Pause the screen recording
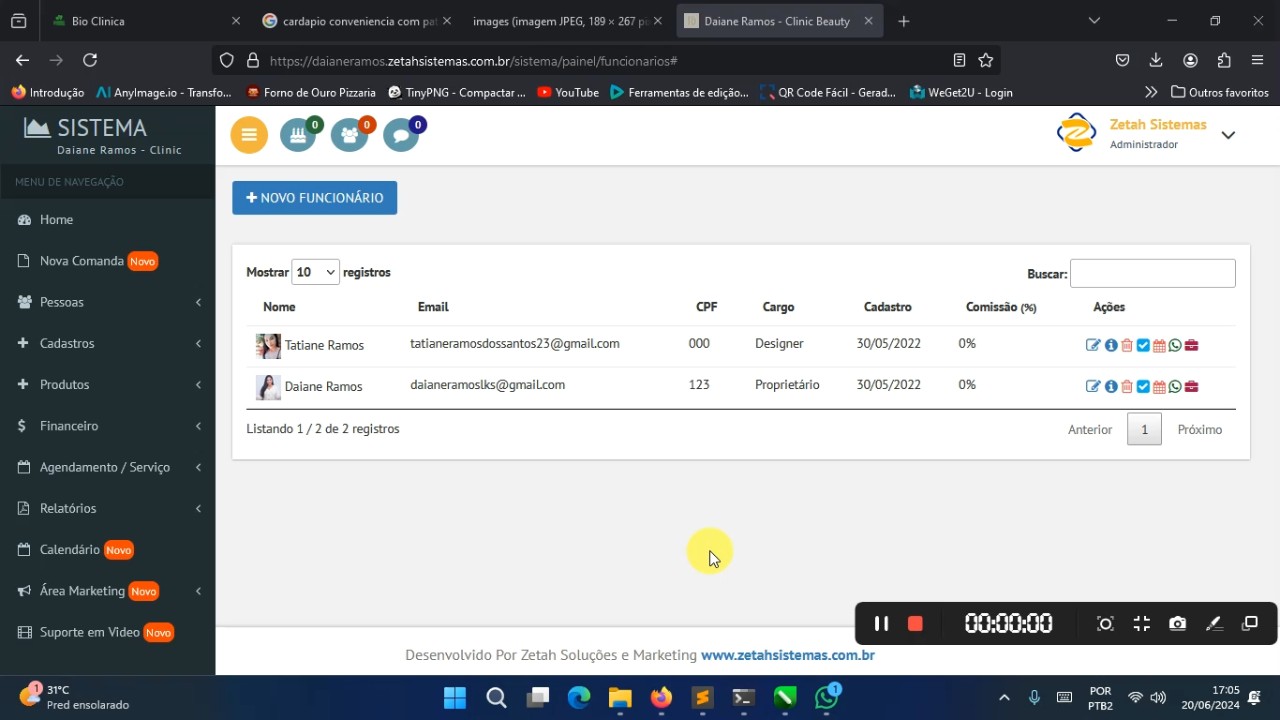This screenshot has width=1280, height=720. [x=881, y=624]
